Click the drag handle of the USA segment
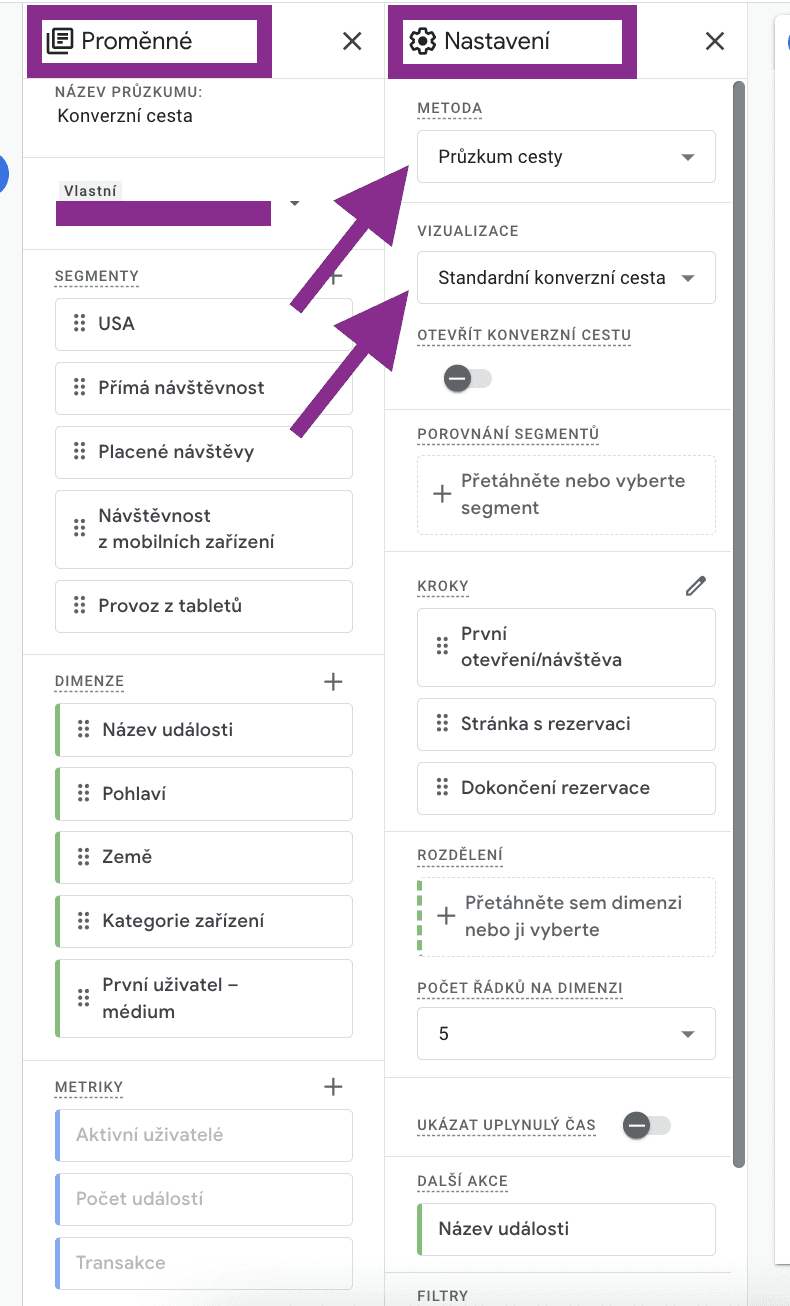This screenshot has width=790, height=1306. pos(80,324)
